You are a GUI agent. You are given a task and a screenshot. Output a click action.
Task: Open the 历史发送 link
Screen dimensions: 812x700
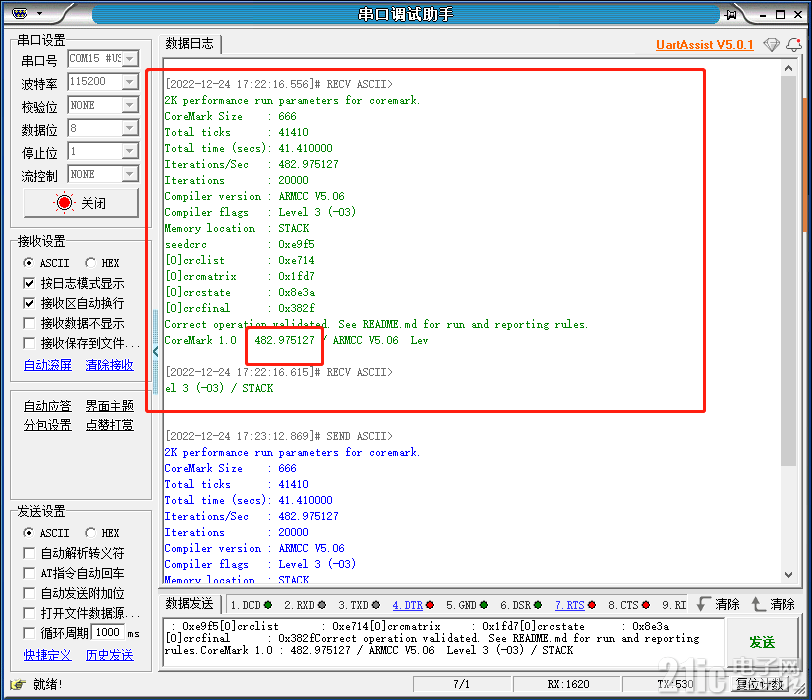point(109,655)
